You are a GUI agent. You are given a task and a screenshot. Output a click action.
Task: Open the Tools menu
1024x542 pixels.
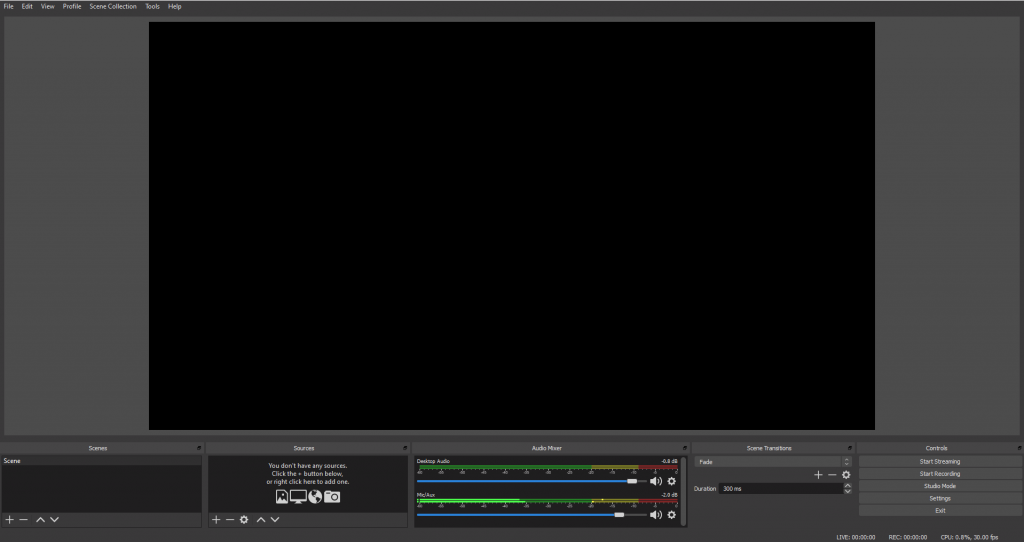coord(152,6)
